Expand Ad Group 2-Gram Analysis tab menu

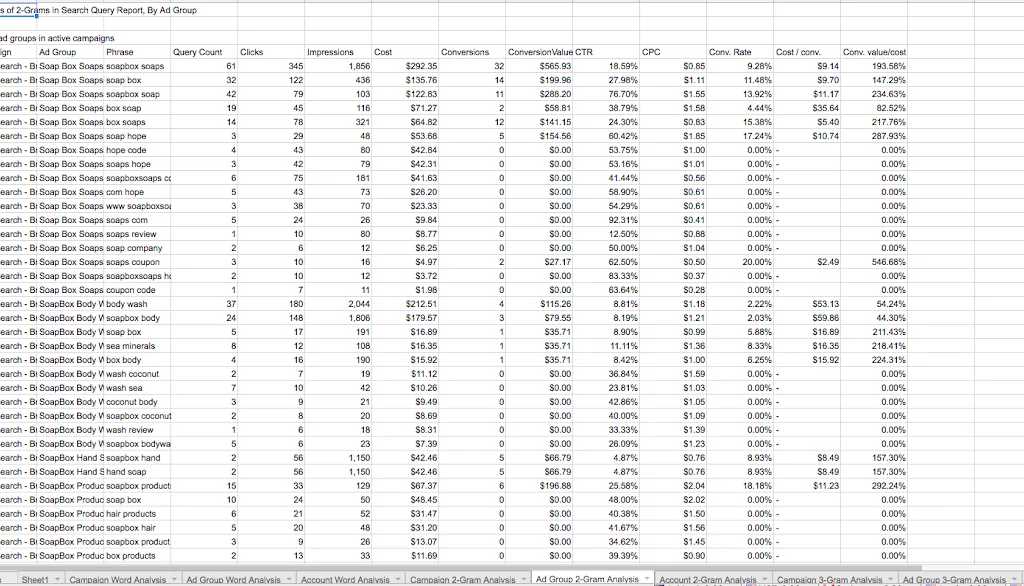pos(647,579)
